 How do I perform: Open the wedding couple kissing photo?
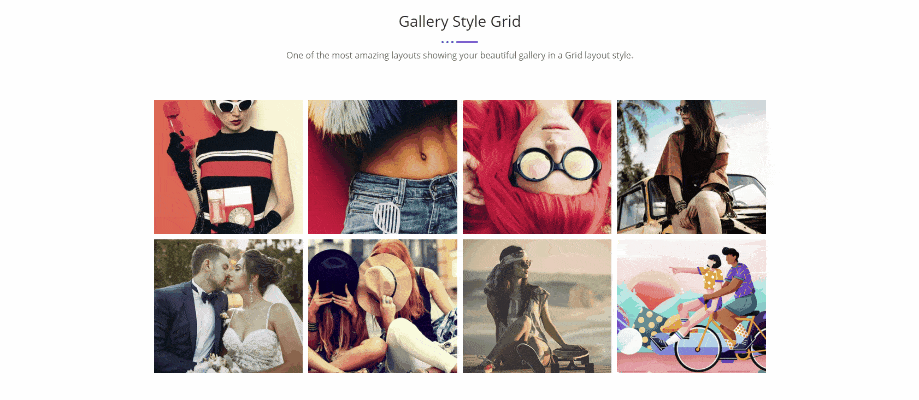(x=228, y=306)
